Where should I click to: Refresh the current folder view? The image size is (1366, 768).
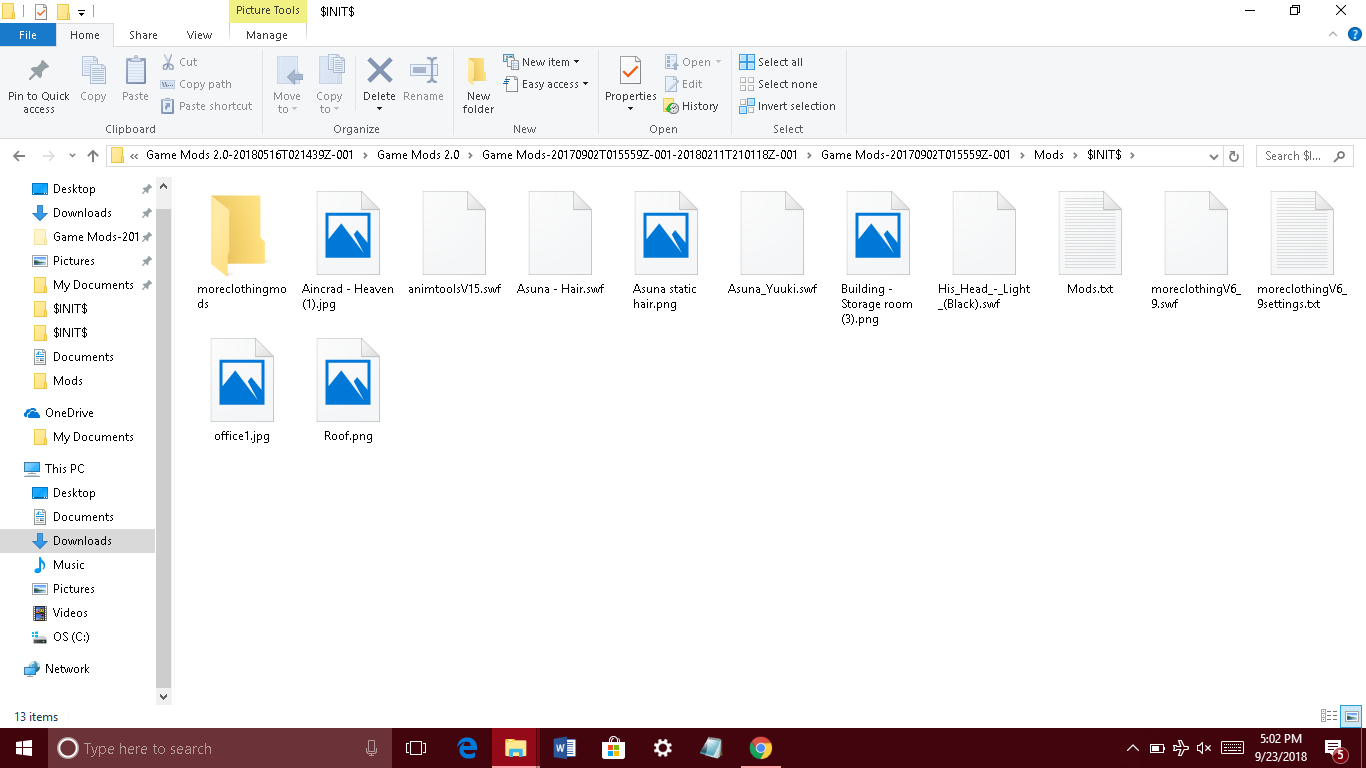[x=1234, y=156]
